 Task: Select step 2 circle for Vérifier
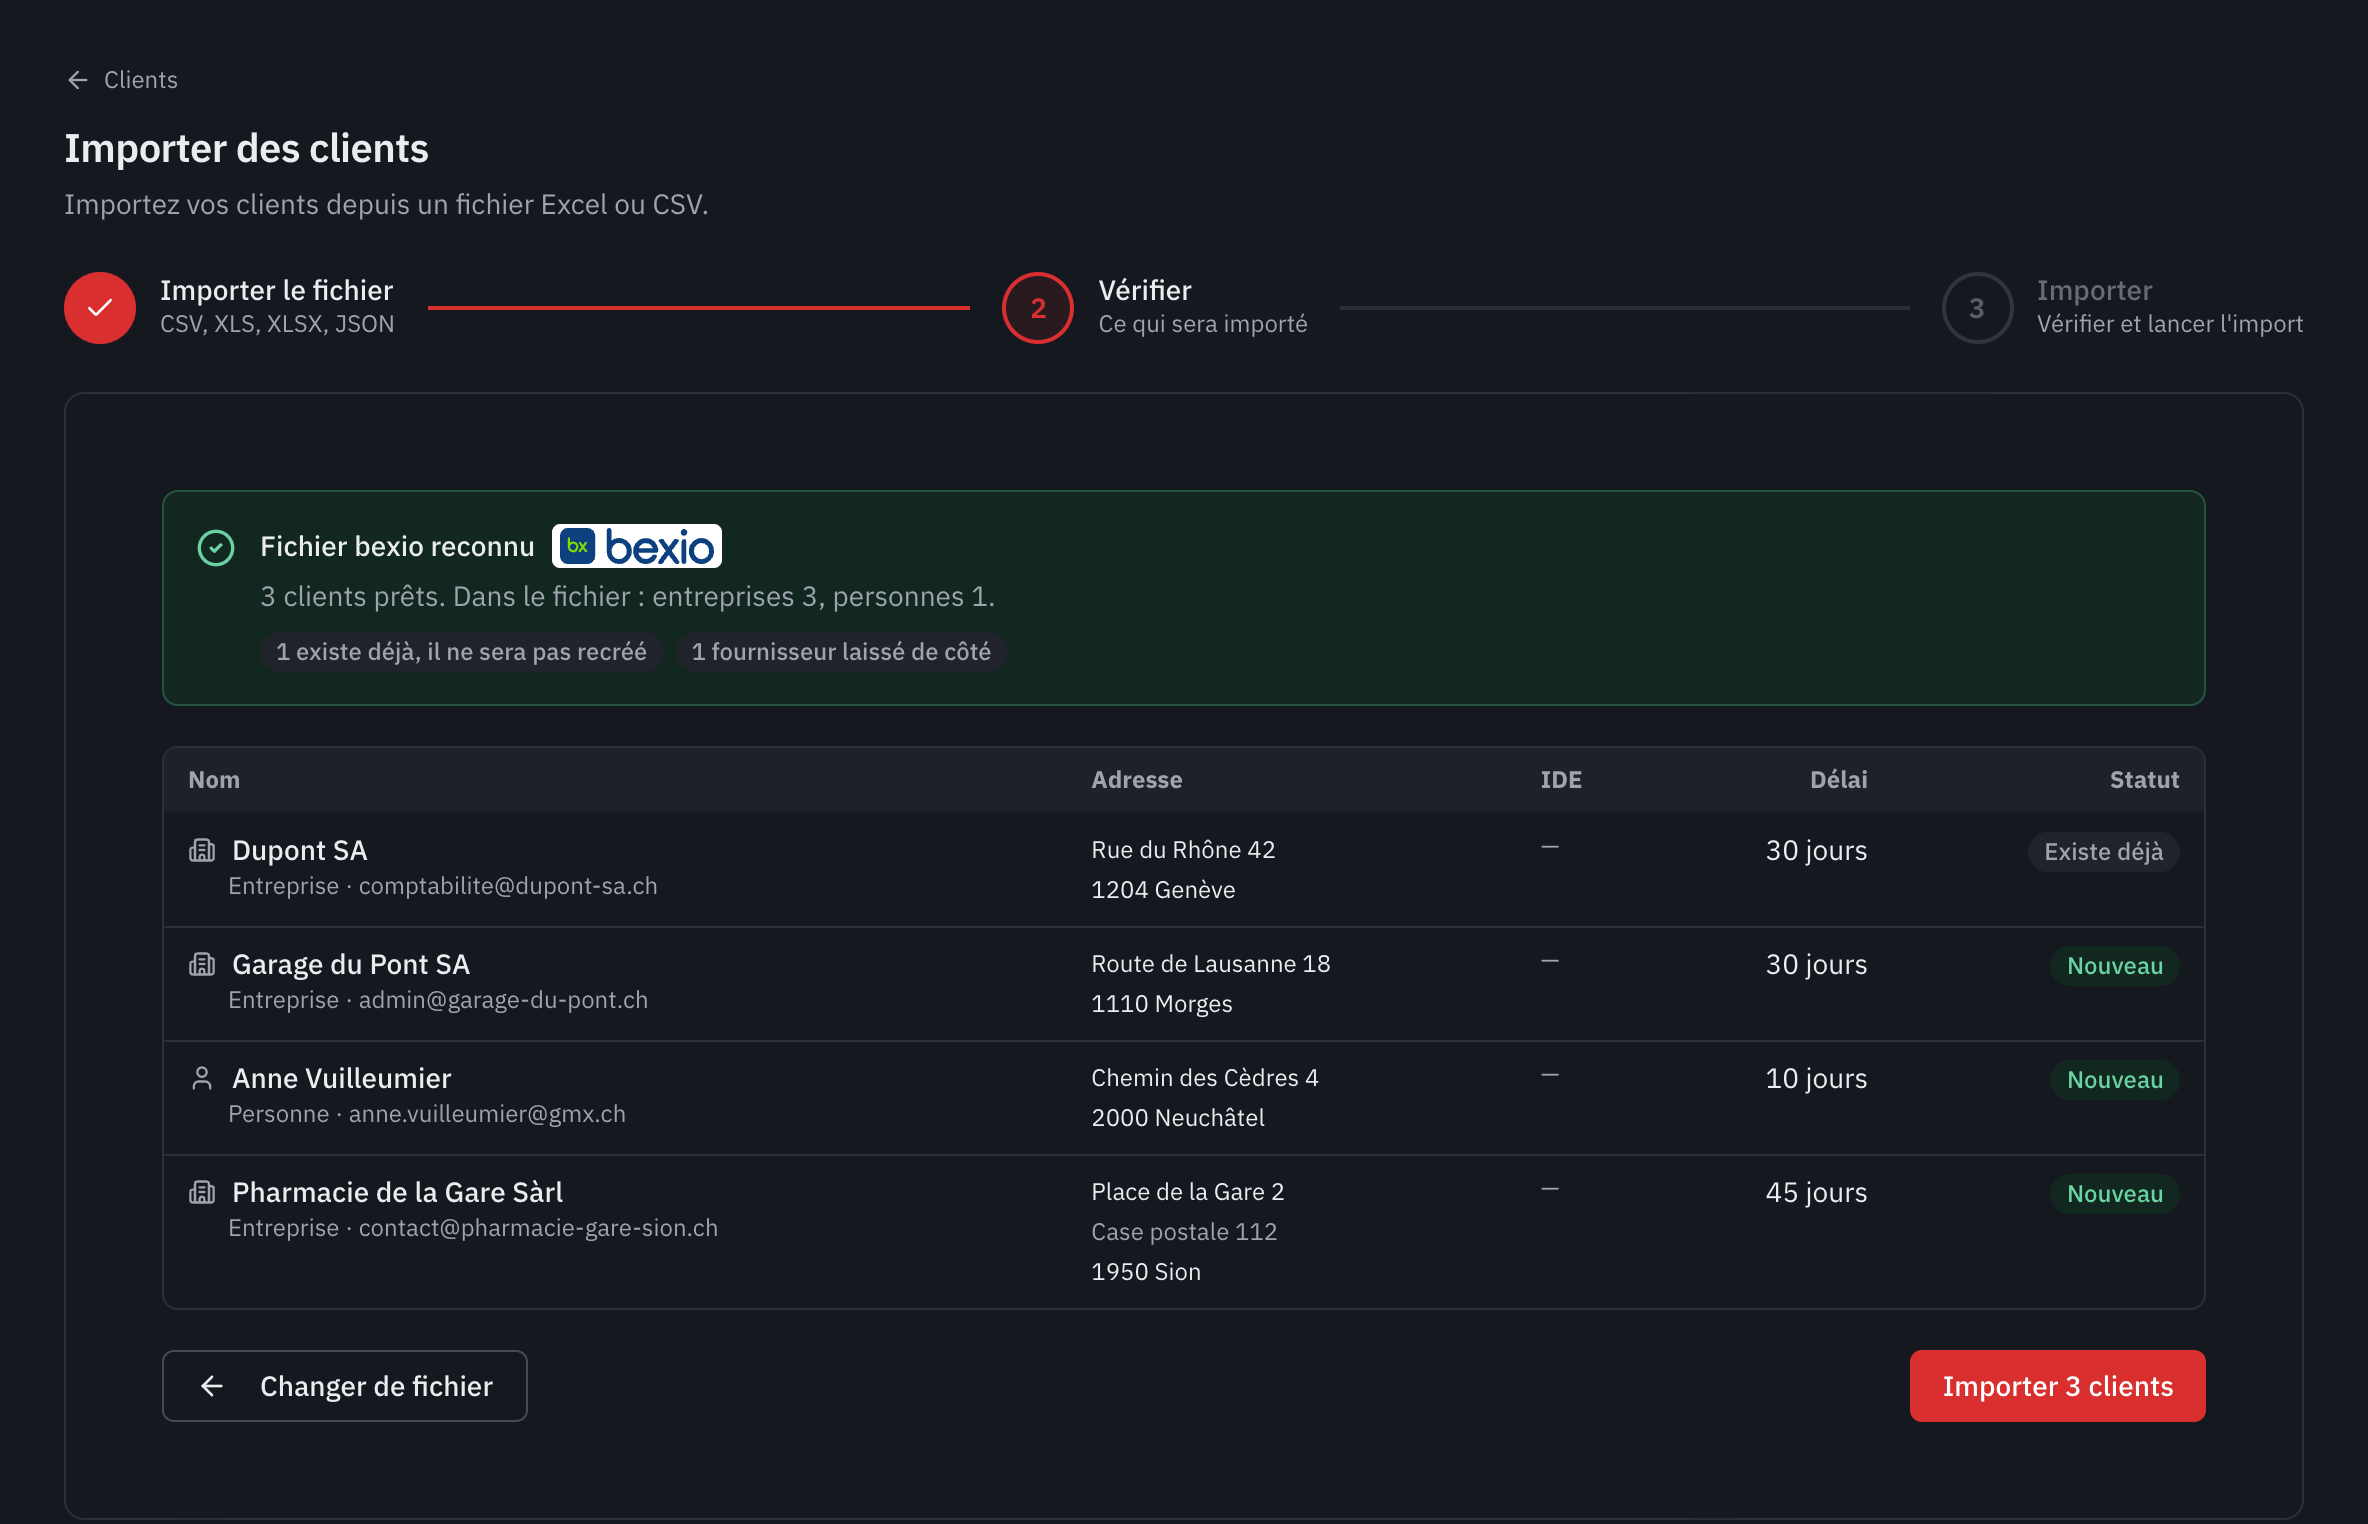[x=1038, y=308]
